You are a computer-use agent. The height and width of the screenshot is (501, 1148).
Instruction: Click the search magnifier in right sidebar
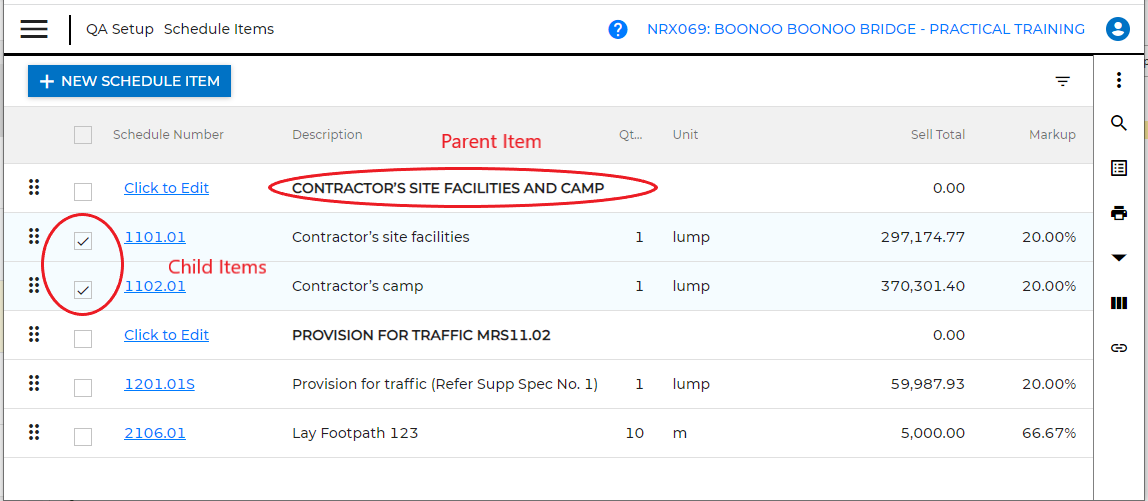coord(1119,123)
